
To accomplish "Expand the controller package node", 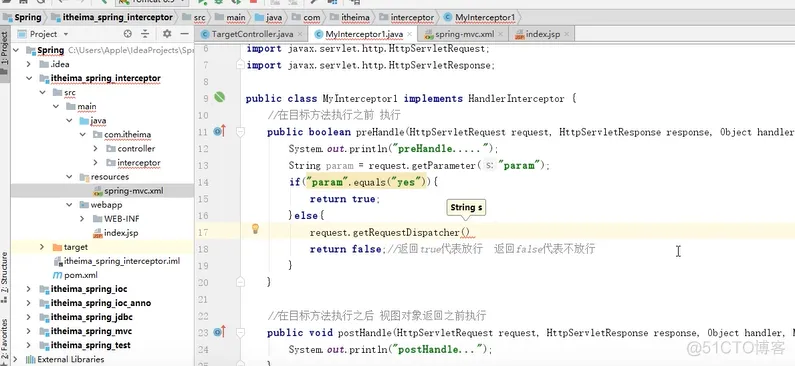I will 95,149.
